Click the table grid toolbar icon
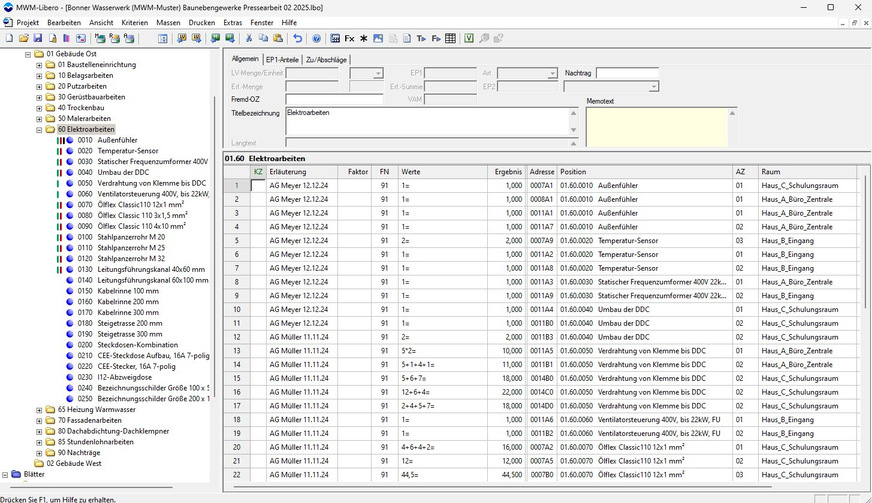The image size is (872, 503). coord(451,38)
